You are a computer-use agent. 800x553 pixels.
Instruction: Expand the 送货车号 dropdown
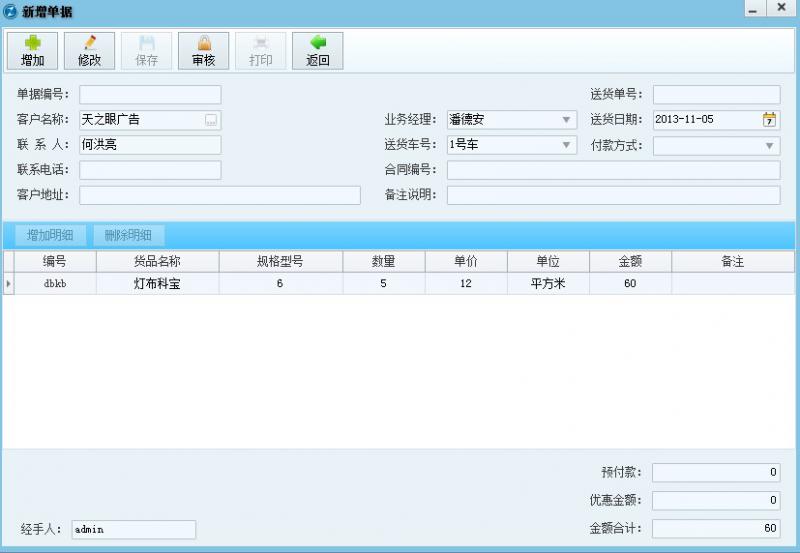tap(566, 145)
